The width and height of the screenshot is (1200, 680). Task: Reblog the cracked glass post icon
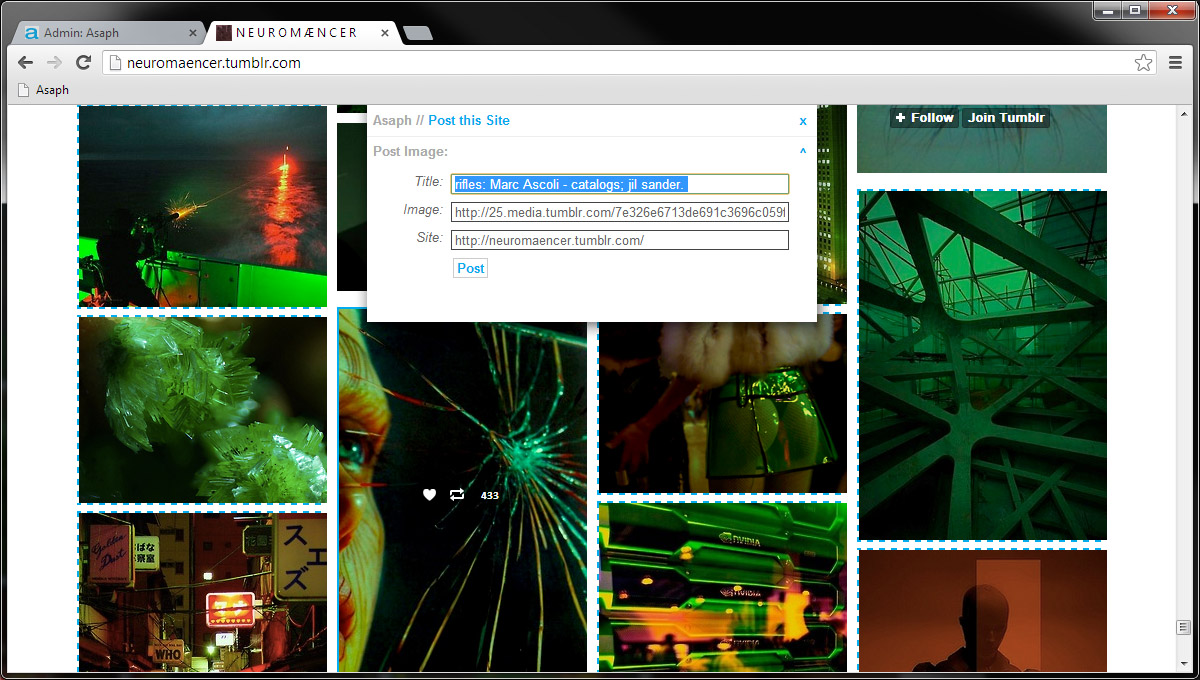tap(457, 495)
